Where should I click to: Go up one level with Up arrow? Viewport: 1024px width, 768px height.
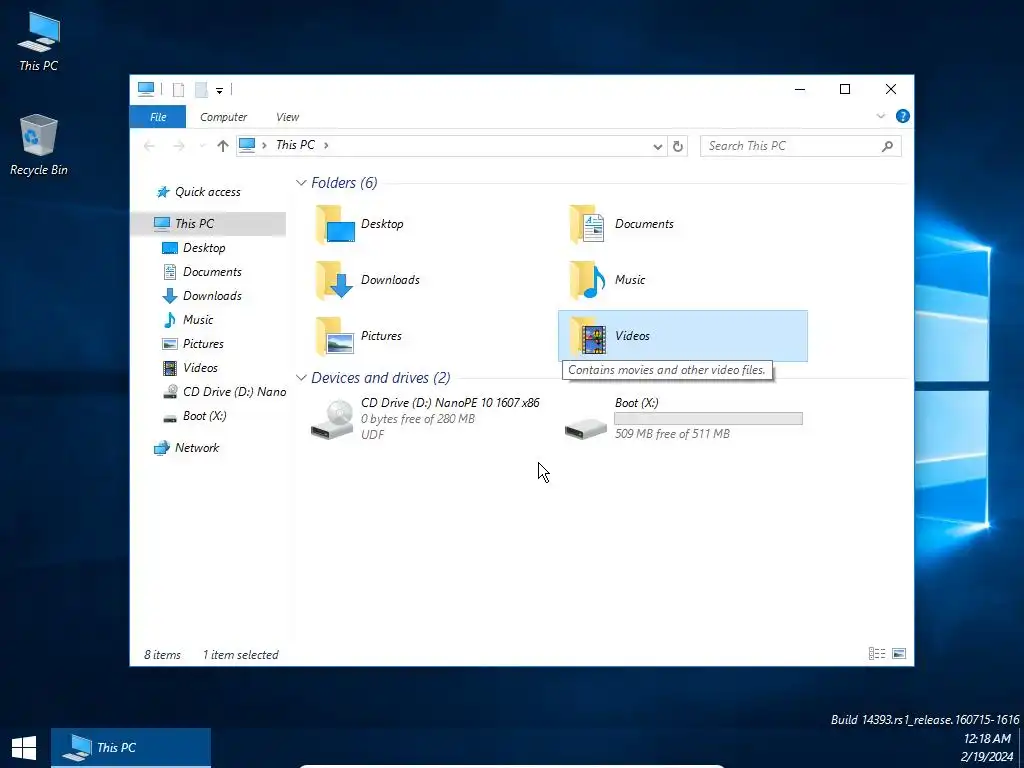point(223,146)
